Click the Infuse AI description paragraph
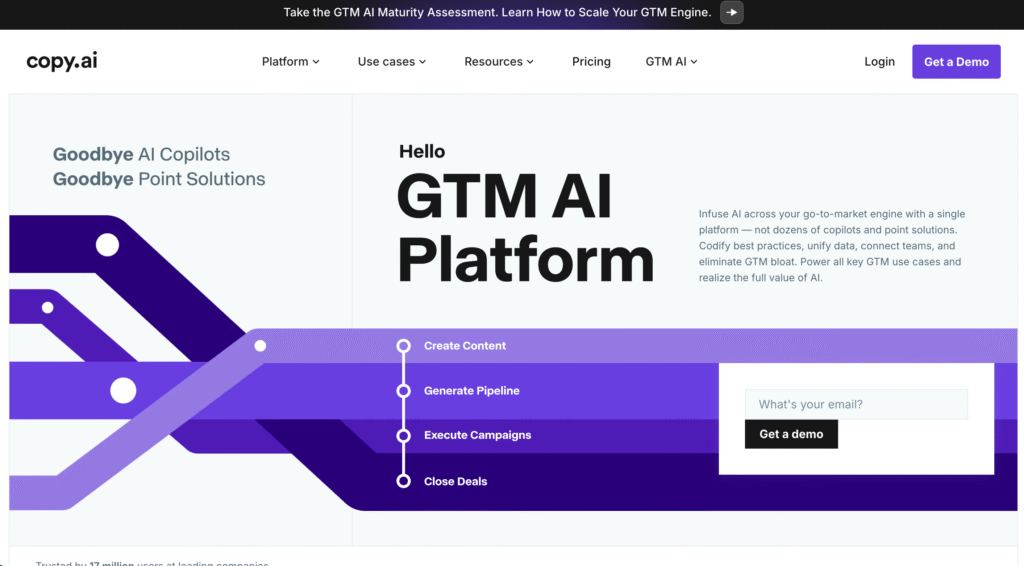 [x=831, y=245]
